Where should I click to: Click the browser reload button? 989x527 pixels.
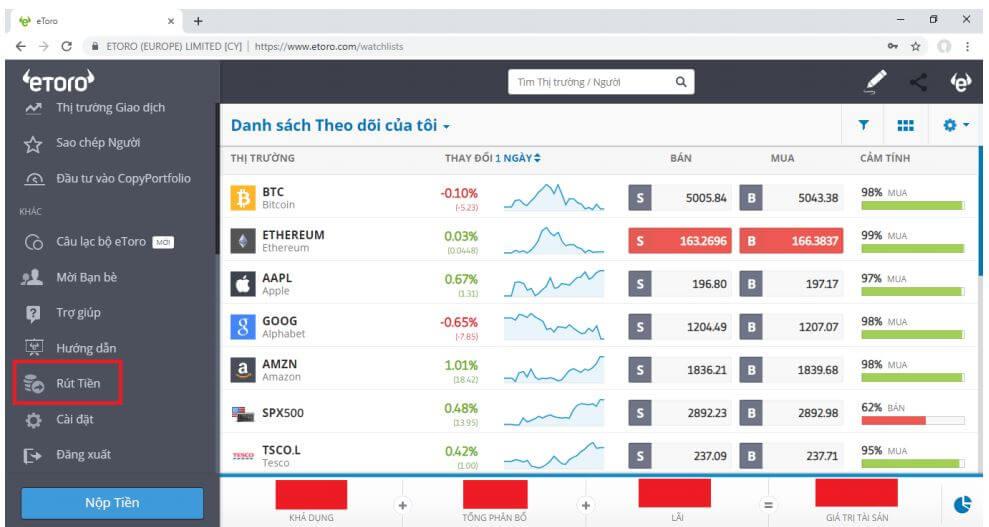(66, 46)
